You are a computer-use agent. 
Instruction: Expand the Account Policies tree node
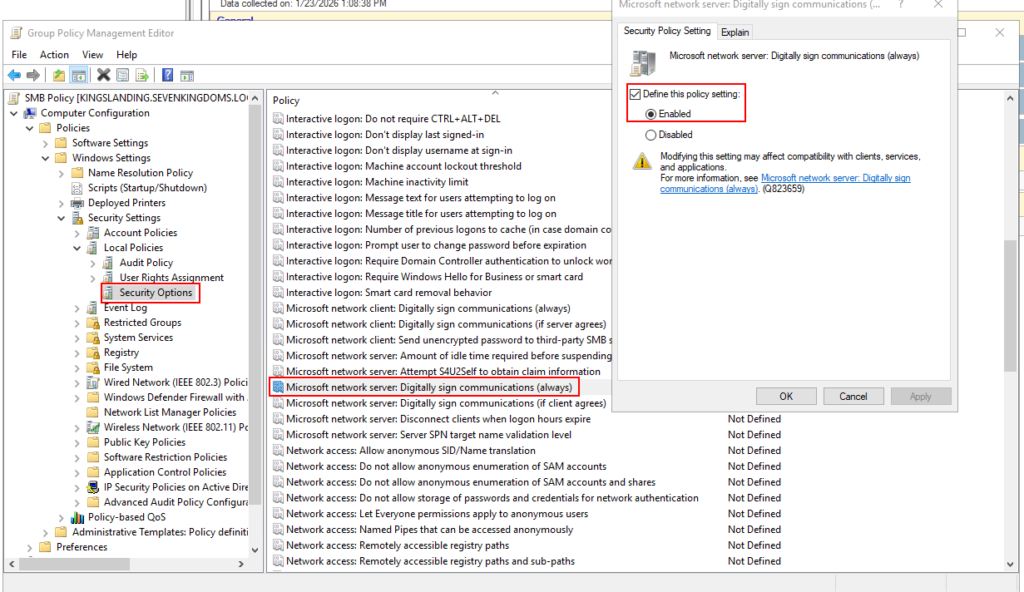click(x=78, y=233)
